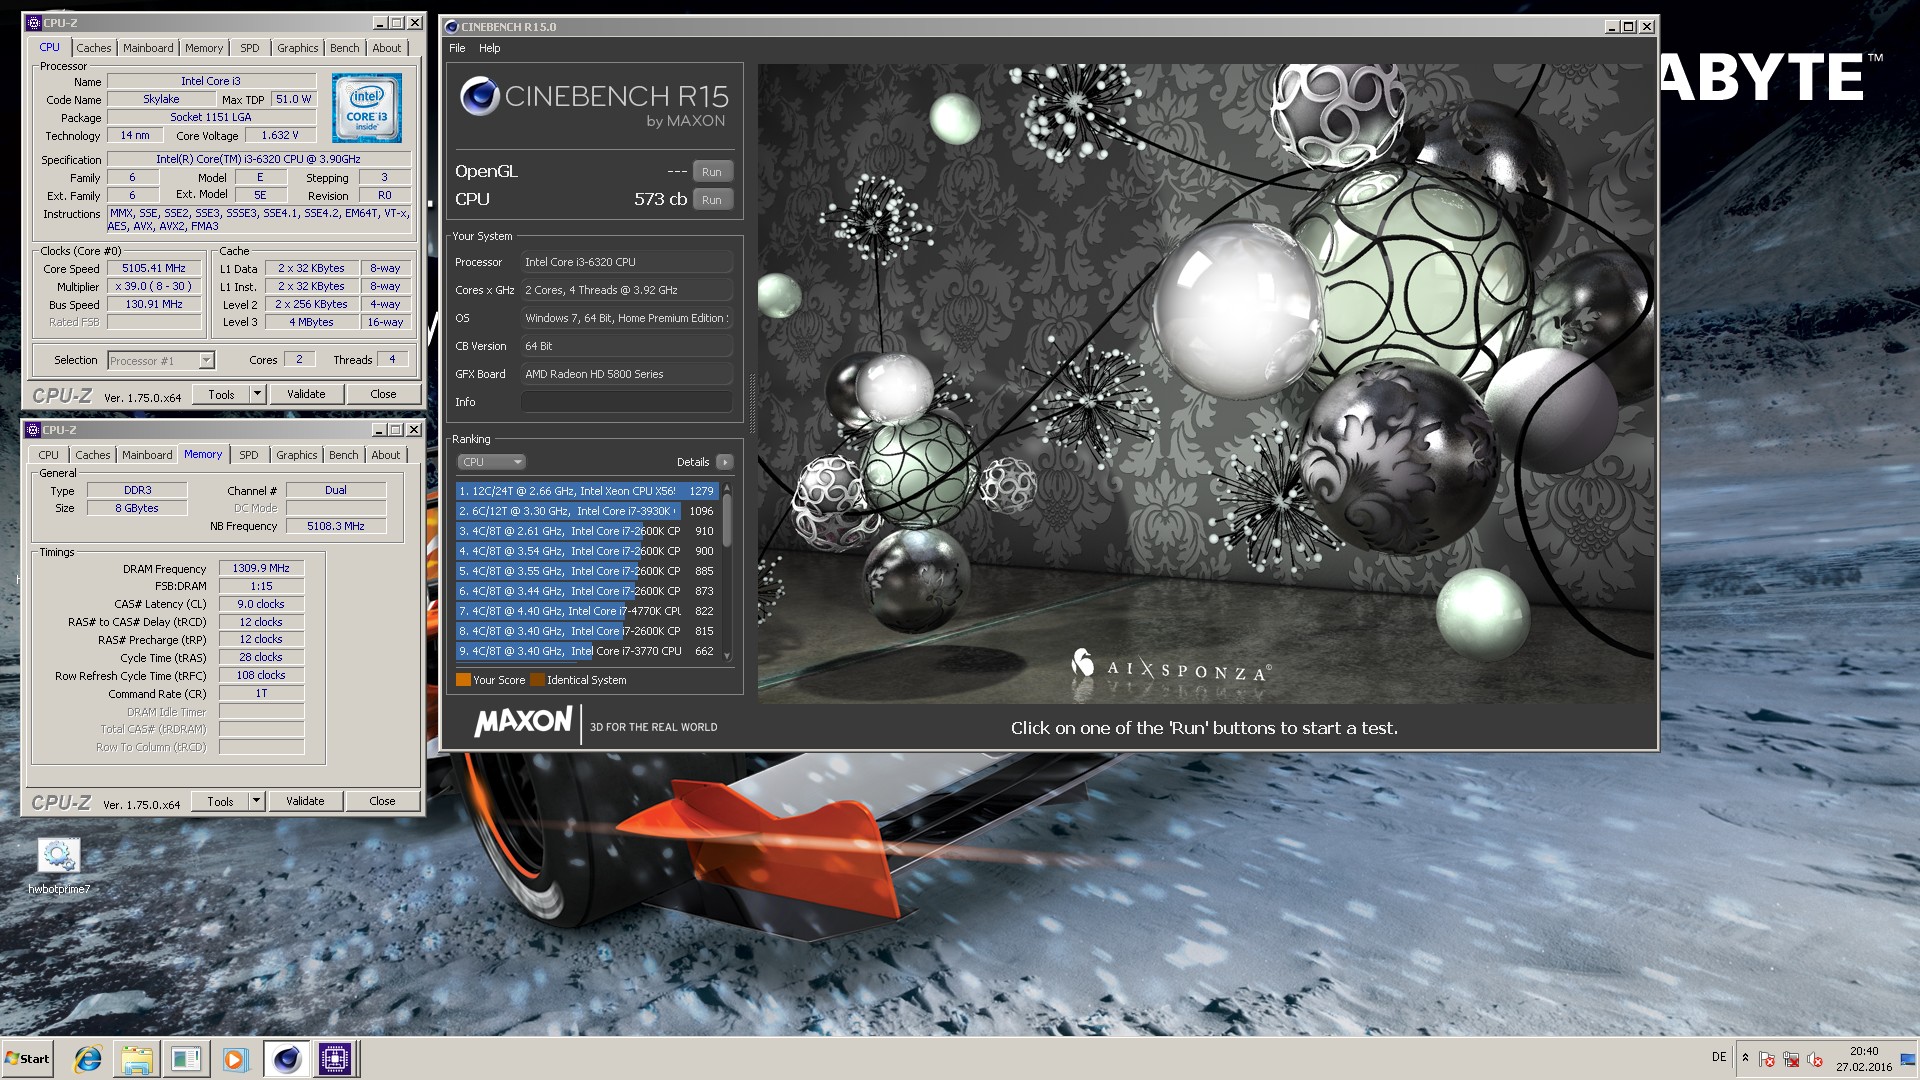Click the GFX Board field AMD Radeon HD 5800
Image resolution: width=1920 pixels, height=1080 pixels.
tap(626, 374)
